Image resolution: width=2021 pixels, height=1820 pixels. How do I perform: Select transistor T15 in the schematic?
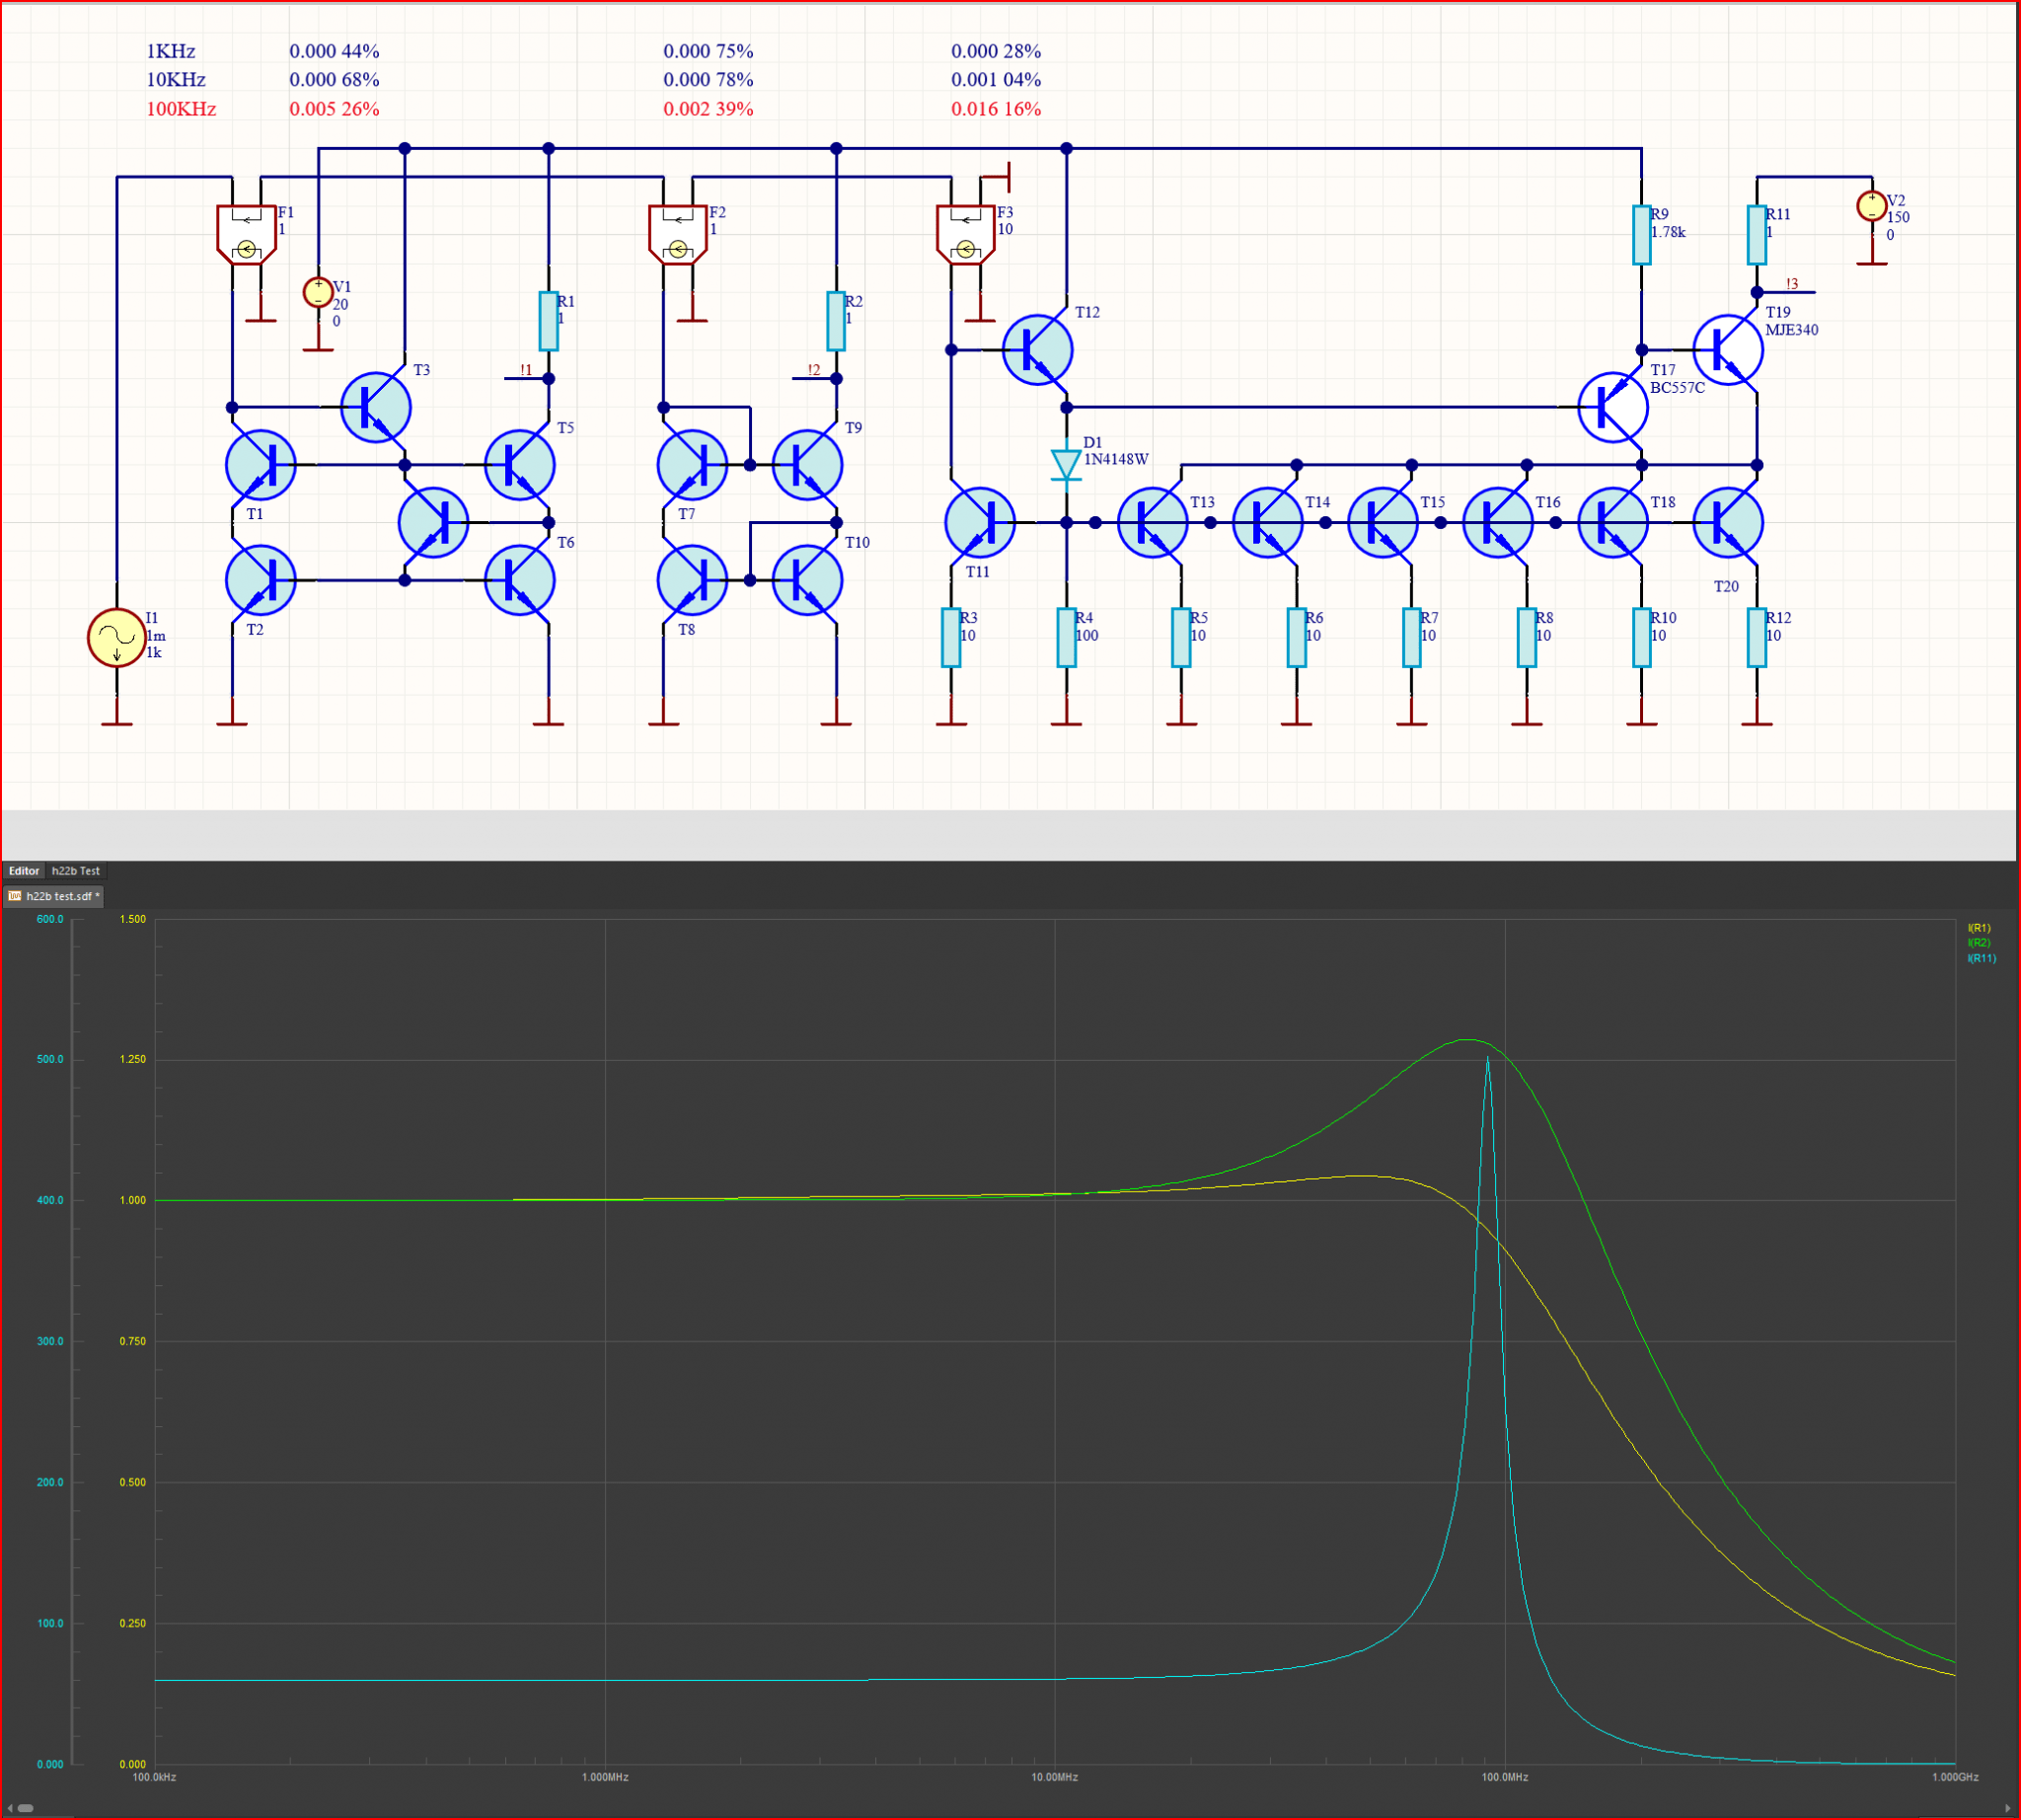point(1382,522)
